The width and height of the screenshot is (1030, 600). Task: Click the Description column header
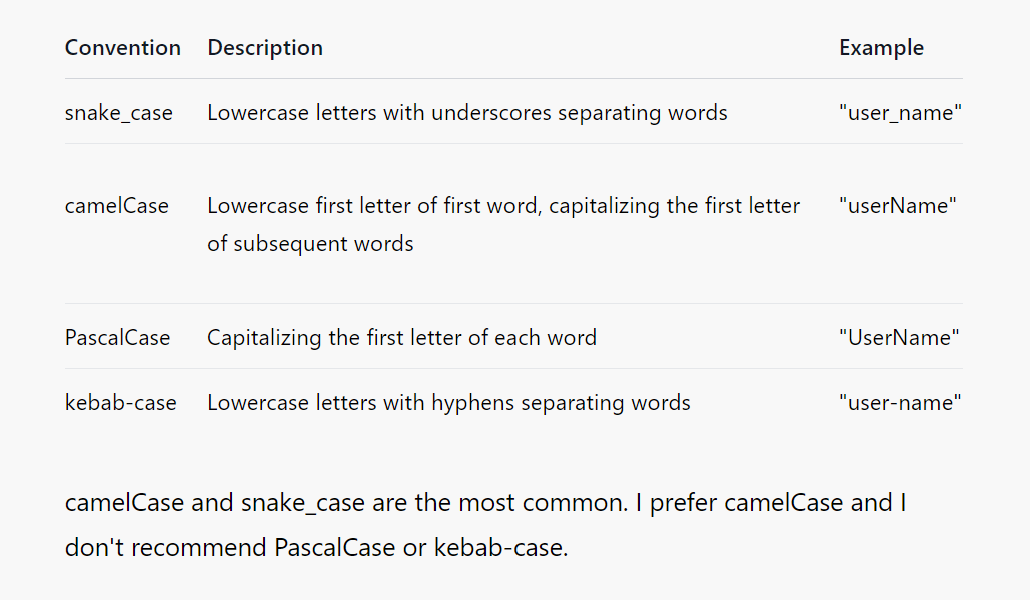[265, 47]
